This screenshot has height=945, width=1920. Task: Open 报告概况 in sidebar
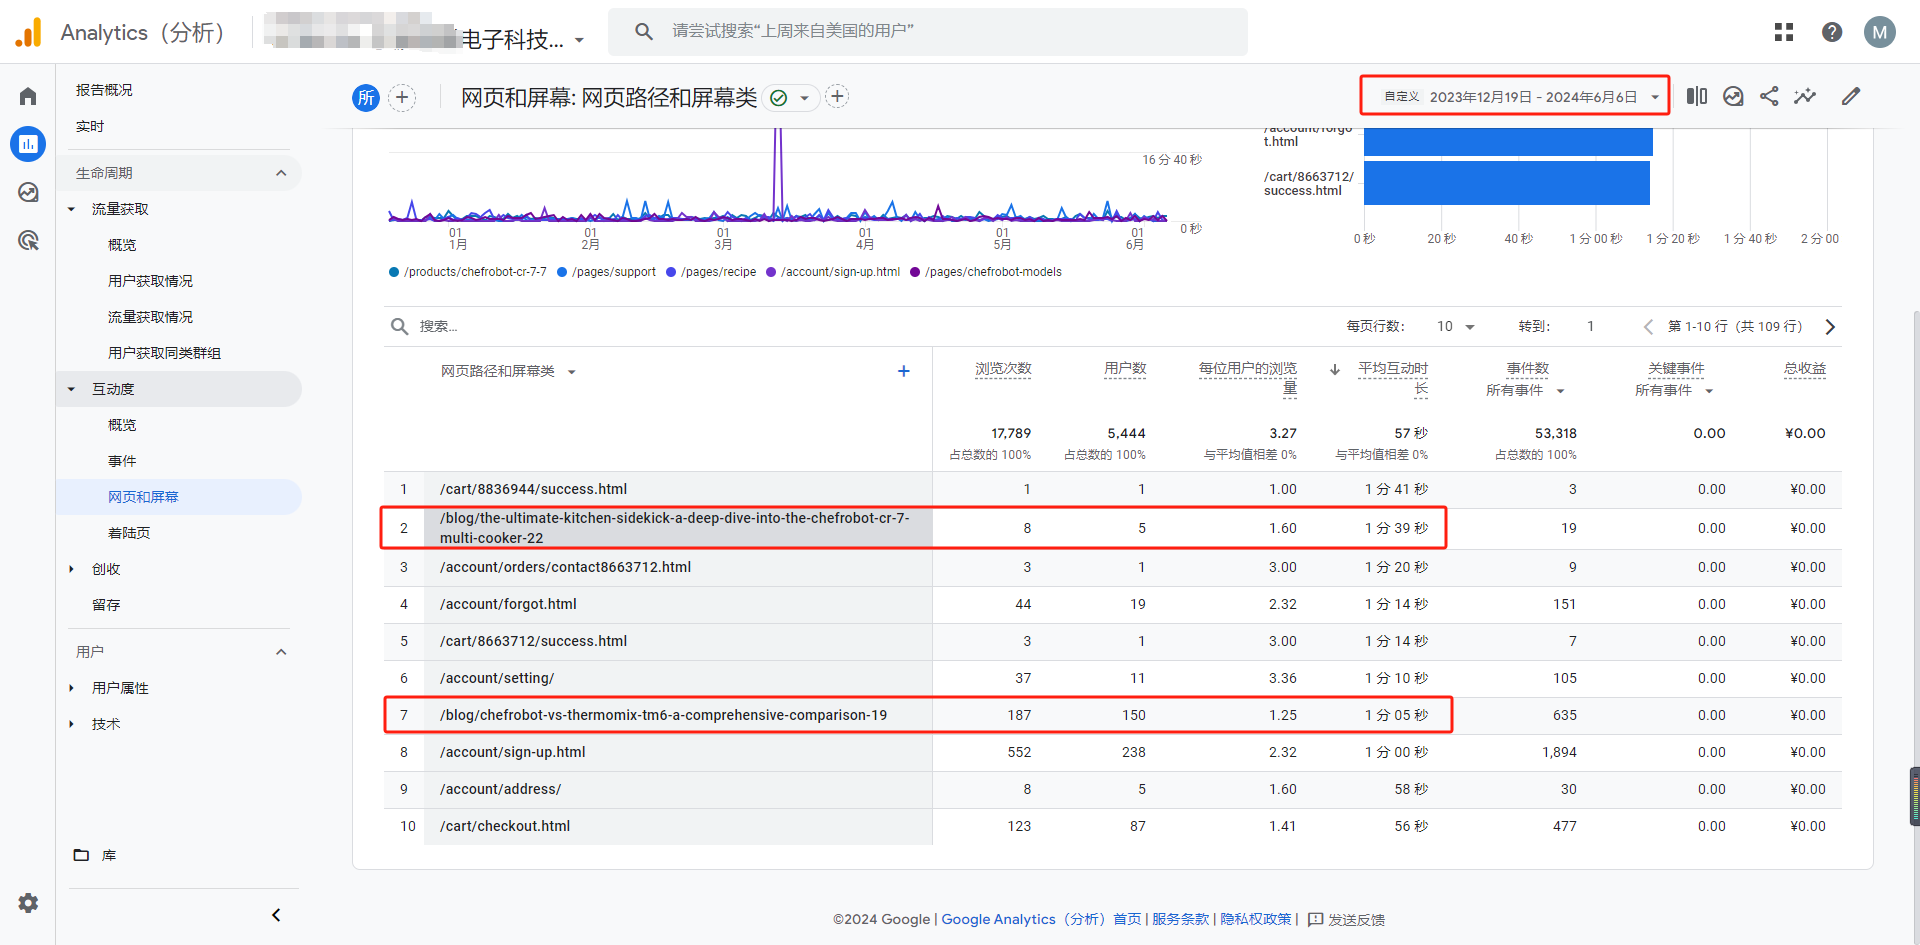pos(104,90)
